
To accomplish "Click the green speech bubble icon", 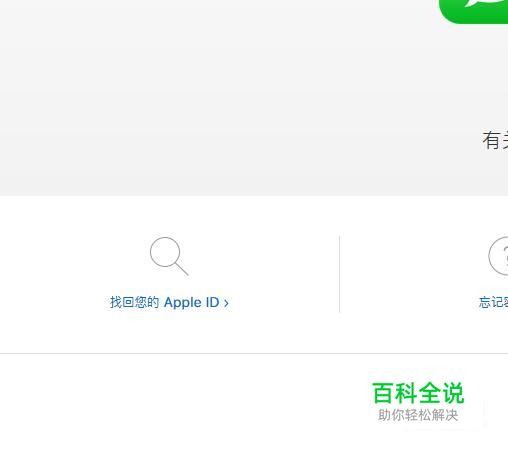I will pos(473,12).
